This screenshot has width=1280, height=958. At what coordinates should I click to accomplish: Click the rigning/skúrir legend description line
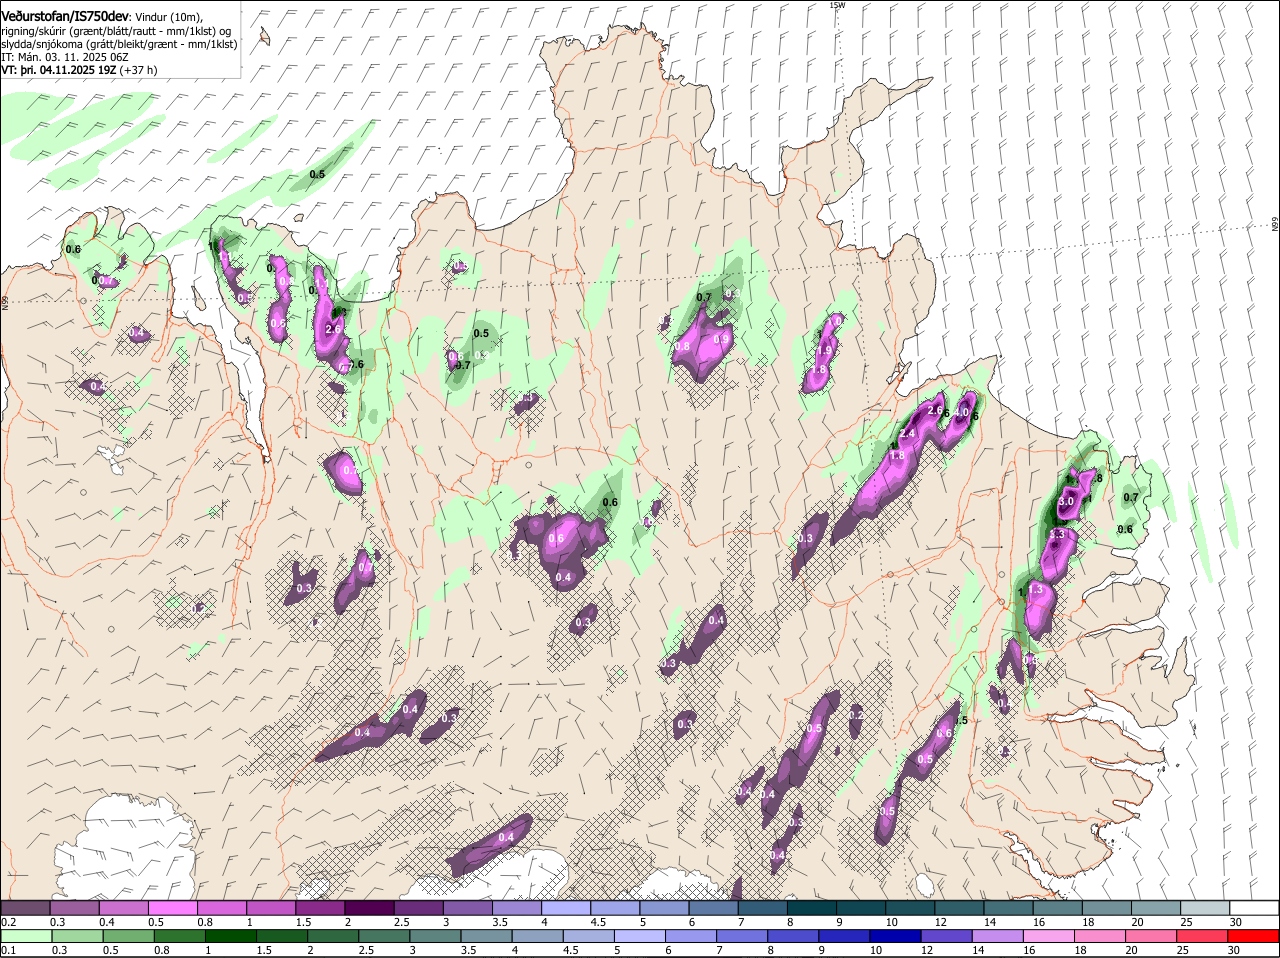point(116,30)
